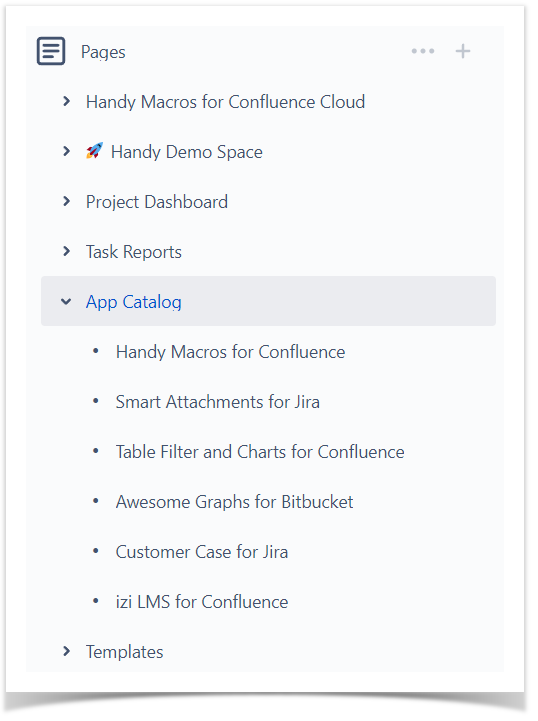Viewport: 538px width, 721px height.
Task: Collapse the App Catalog chevron
Action: pos(66,302)
